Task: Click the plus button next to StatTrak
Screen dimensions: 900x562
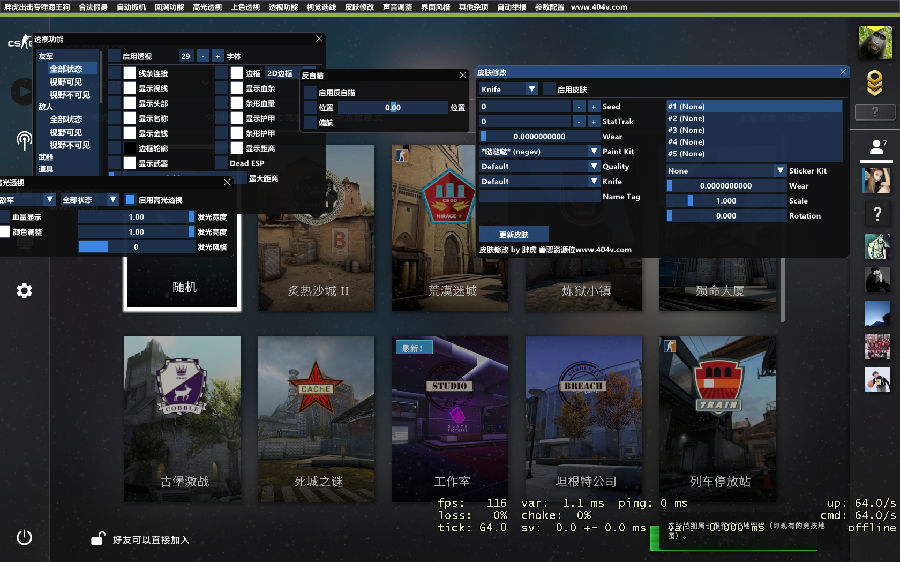Action: (x=593, y=122)
